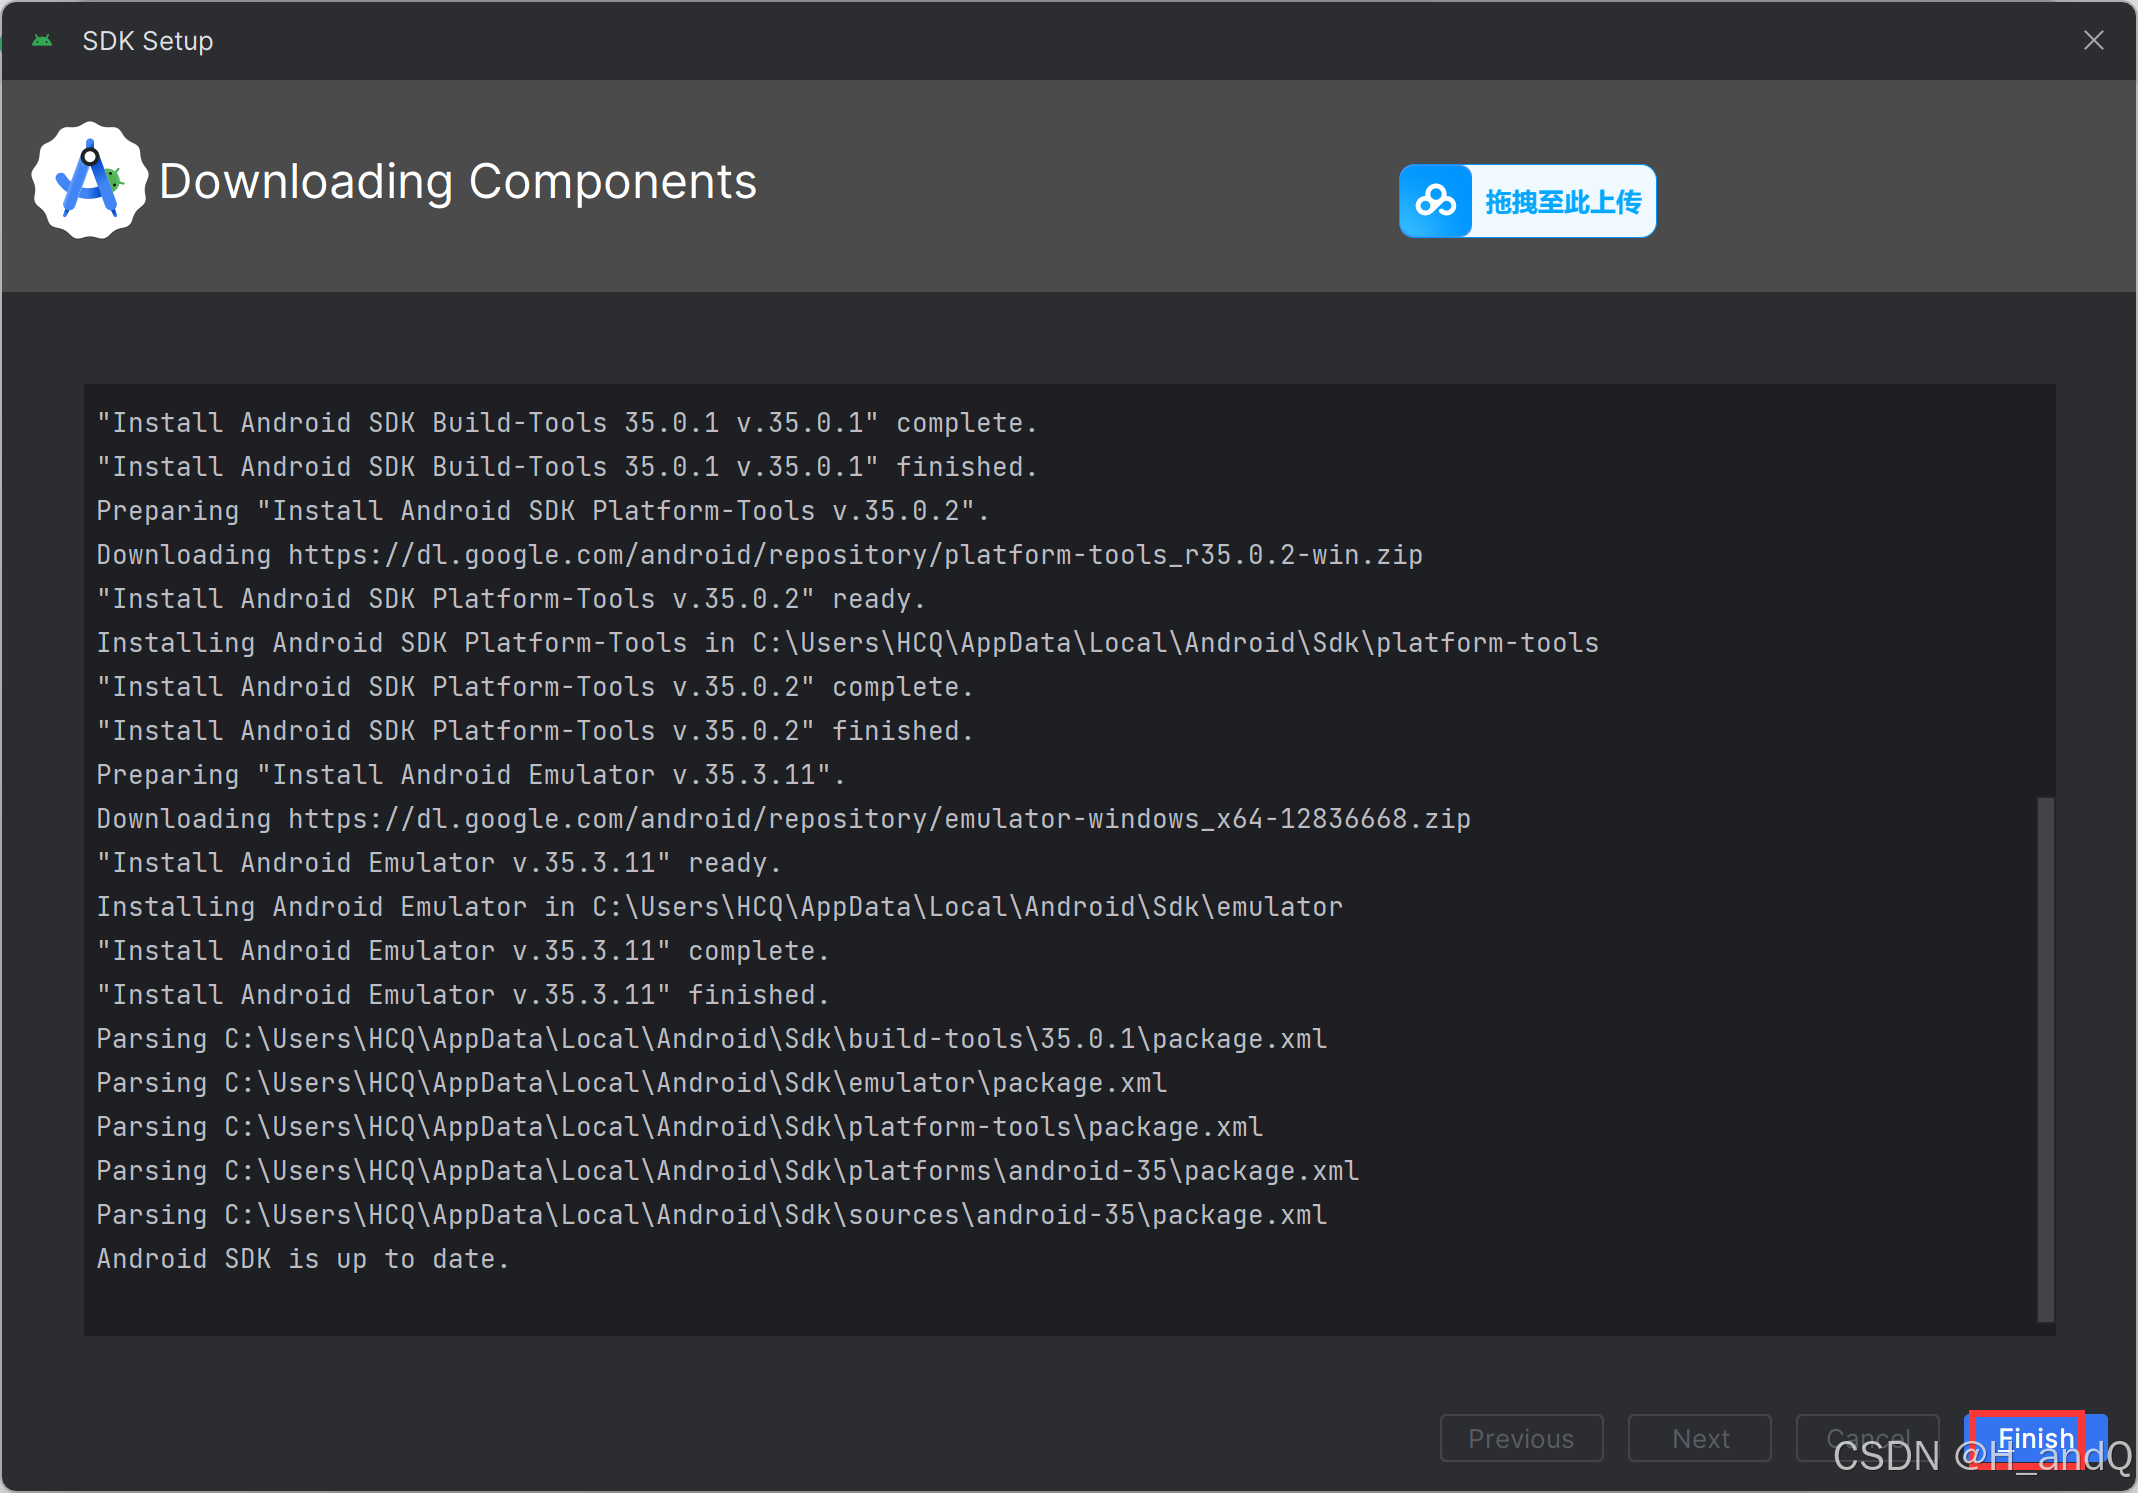The image size is (2138, 1493).
Task: Click 'Platform-Tools v.35.0.2" complete.' line
Action: pyautogui.click(x=535, y=687)
